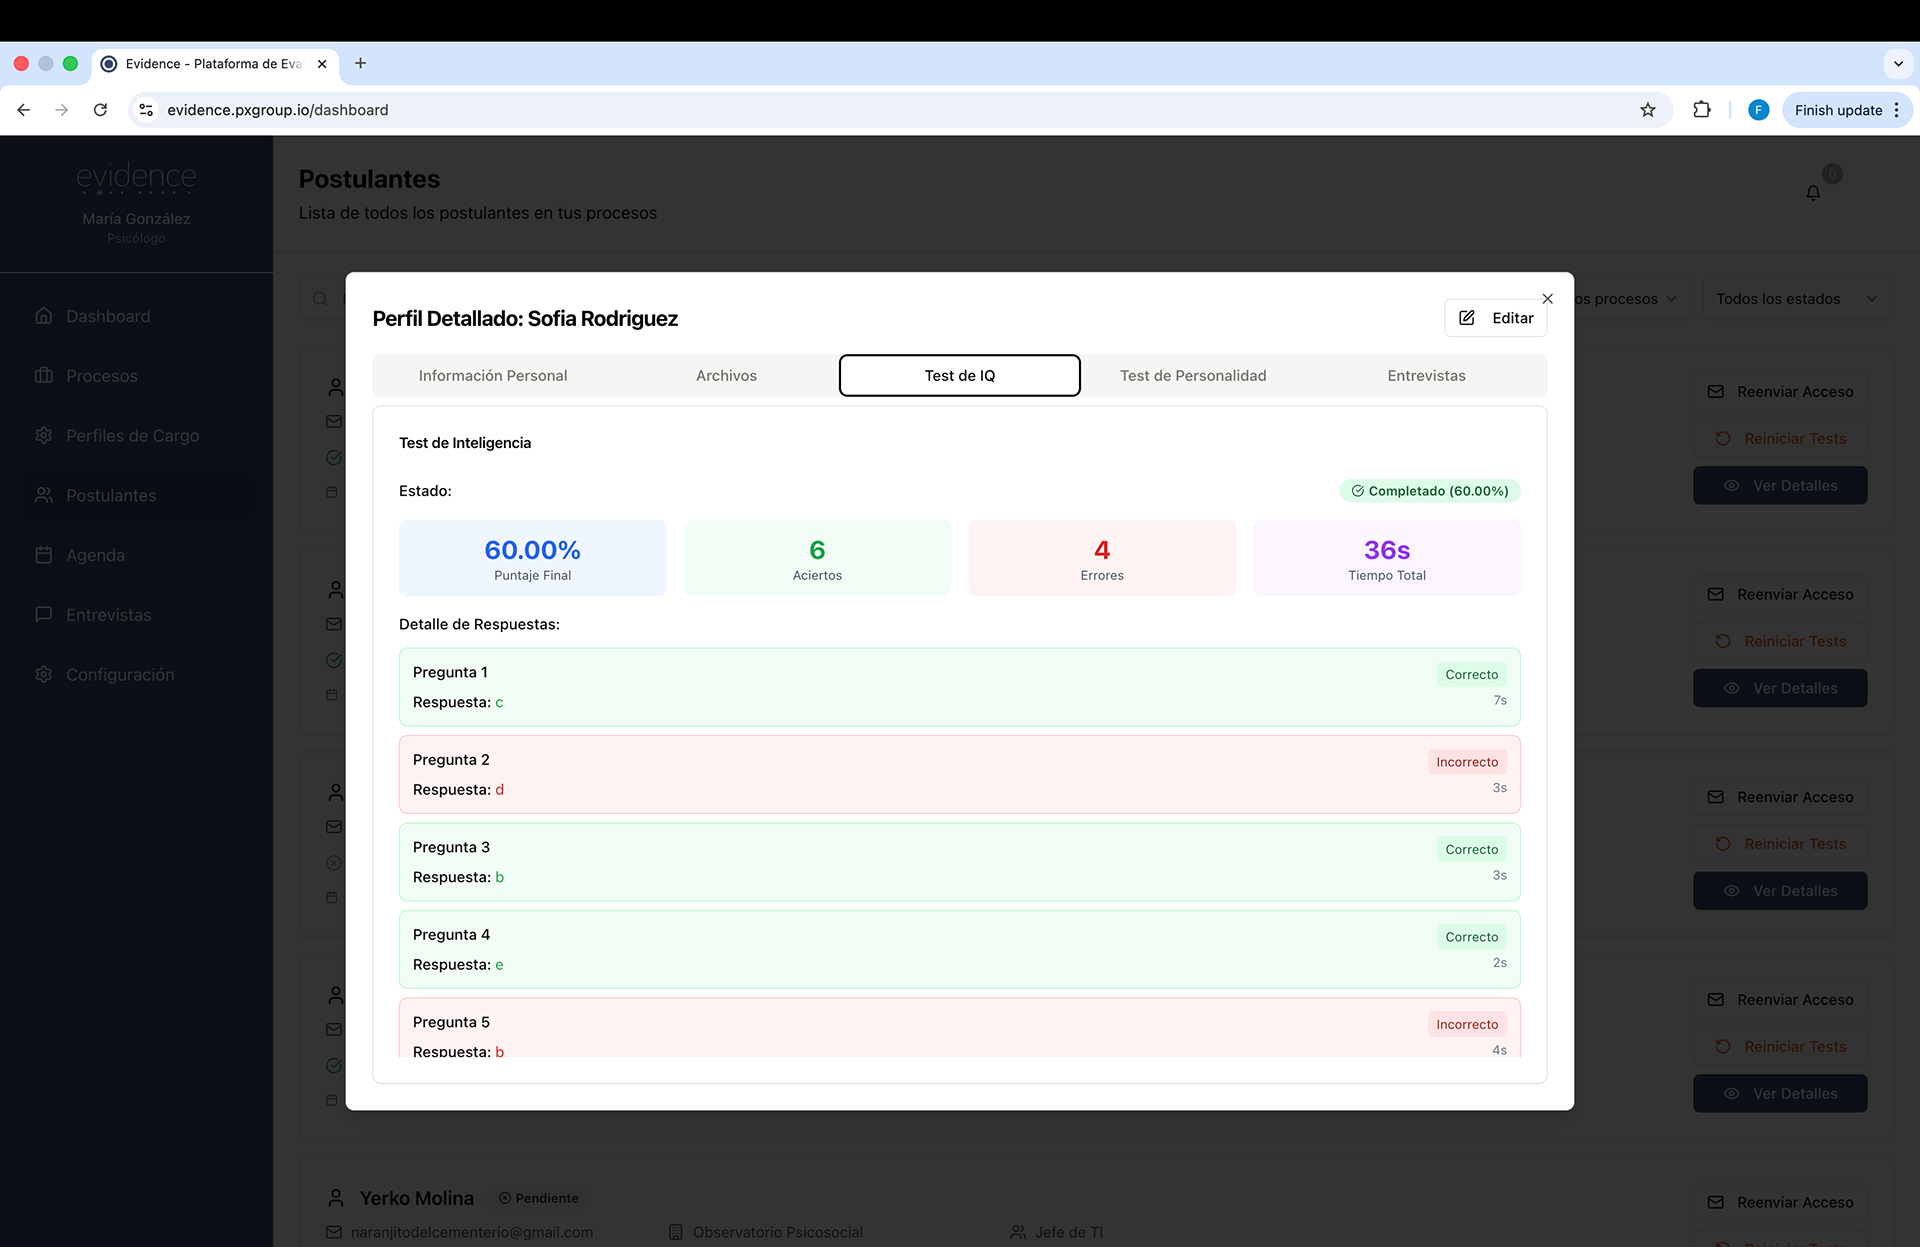This screenshot has height=1247, width=1920.
Task: Open the processes filter dropdown
Action: coord(1628,299)
